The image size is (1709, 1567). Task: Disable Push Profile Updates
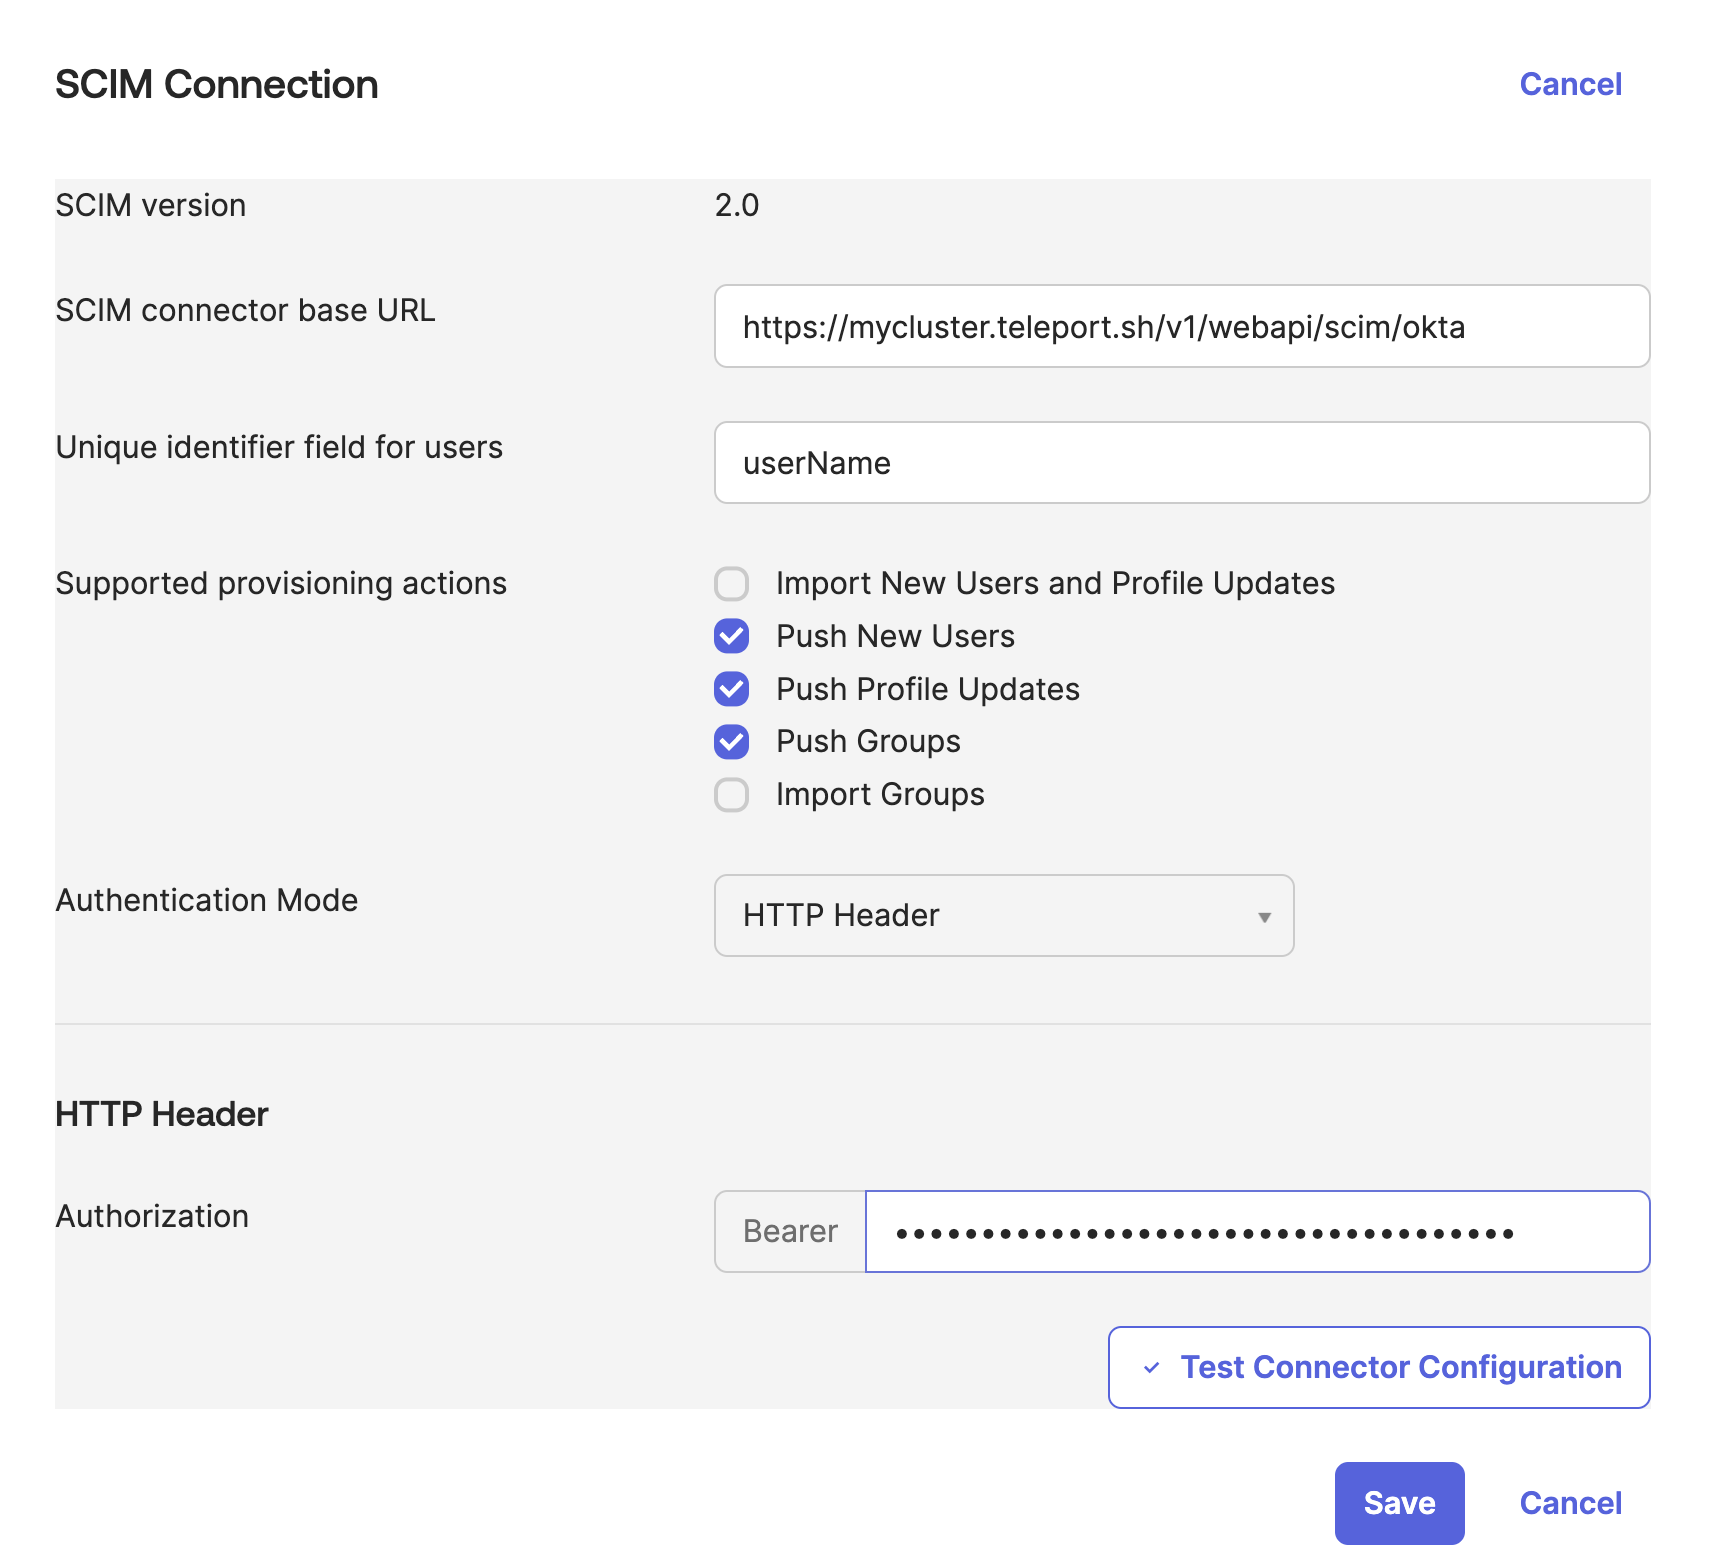[x=731, y=689]
